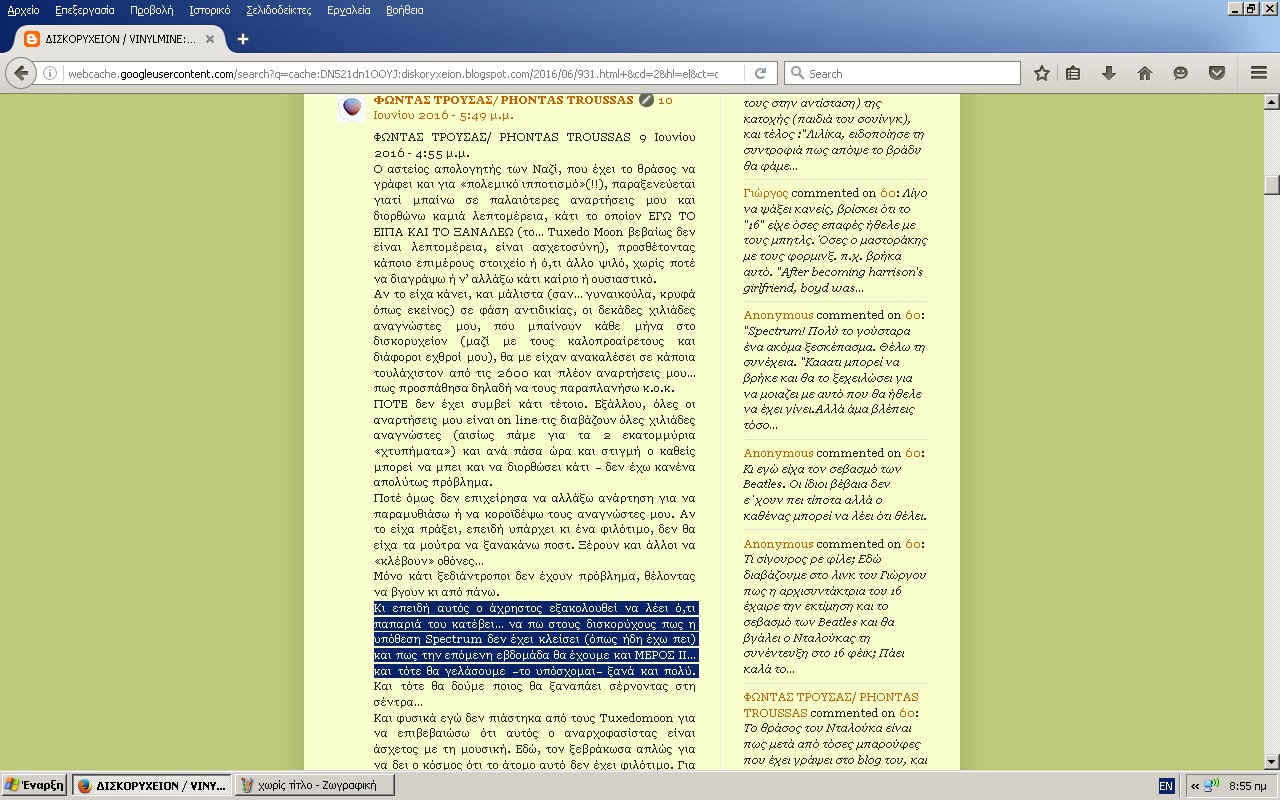Click the scrollbar down arrow
Viewport: 1280px width, 800px height.
1271,762
